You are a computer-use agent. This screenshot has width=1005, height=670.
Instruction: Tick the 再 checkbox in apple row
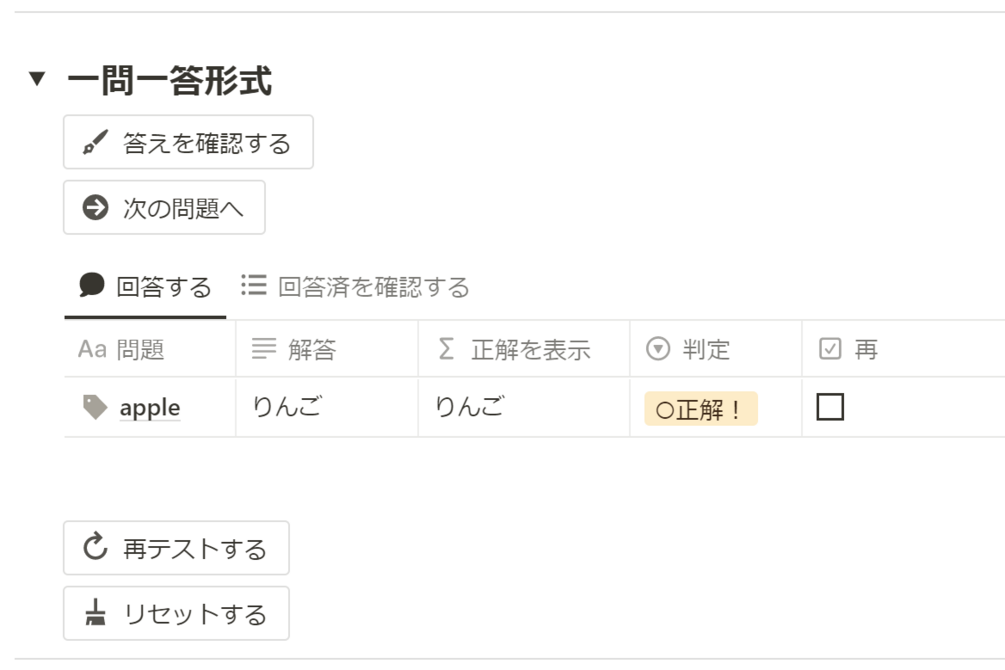pos(830,407)
